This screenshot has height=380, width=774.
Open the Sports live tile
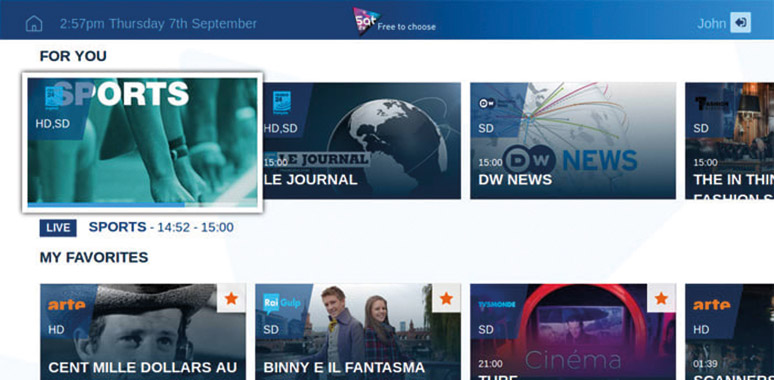[x=142, y=142]
